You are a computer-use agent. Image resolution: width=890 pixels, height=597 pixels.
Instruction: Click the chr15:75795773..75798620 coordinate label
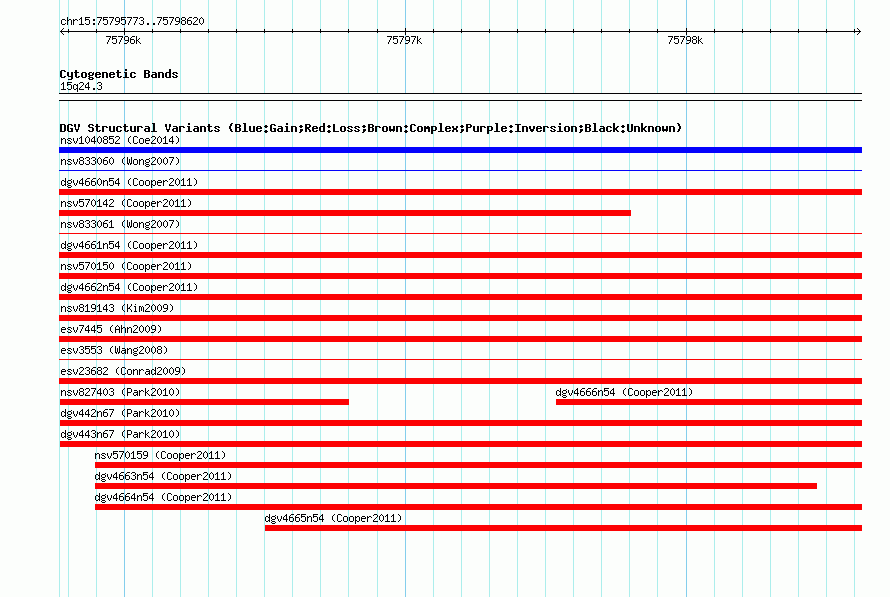point(132,21)
